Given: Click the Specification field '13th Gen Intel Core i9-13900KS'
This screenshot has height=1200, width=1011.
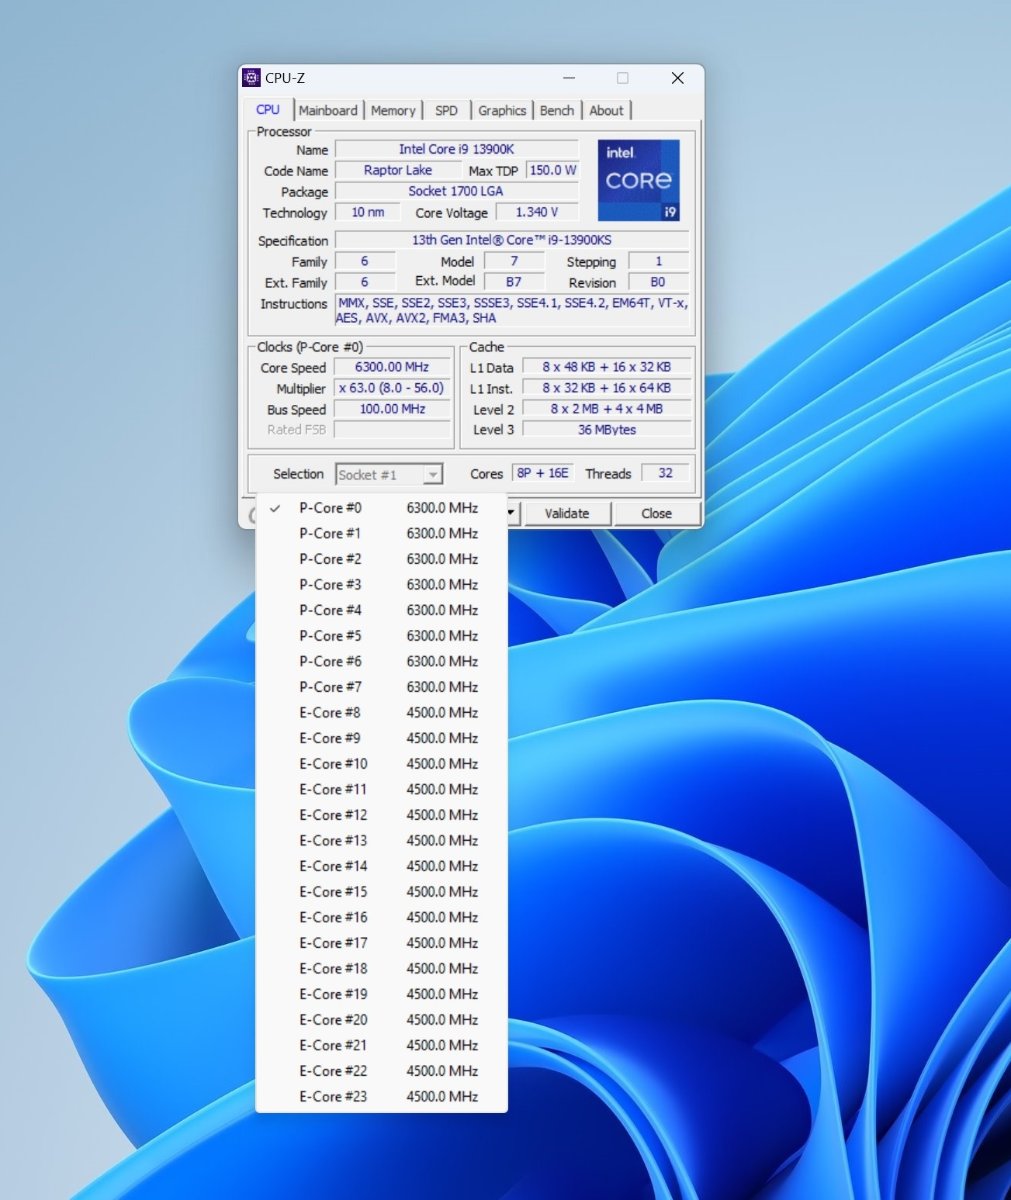Looking at the screenshot, I should [x=512, y=240].
